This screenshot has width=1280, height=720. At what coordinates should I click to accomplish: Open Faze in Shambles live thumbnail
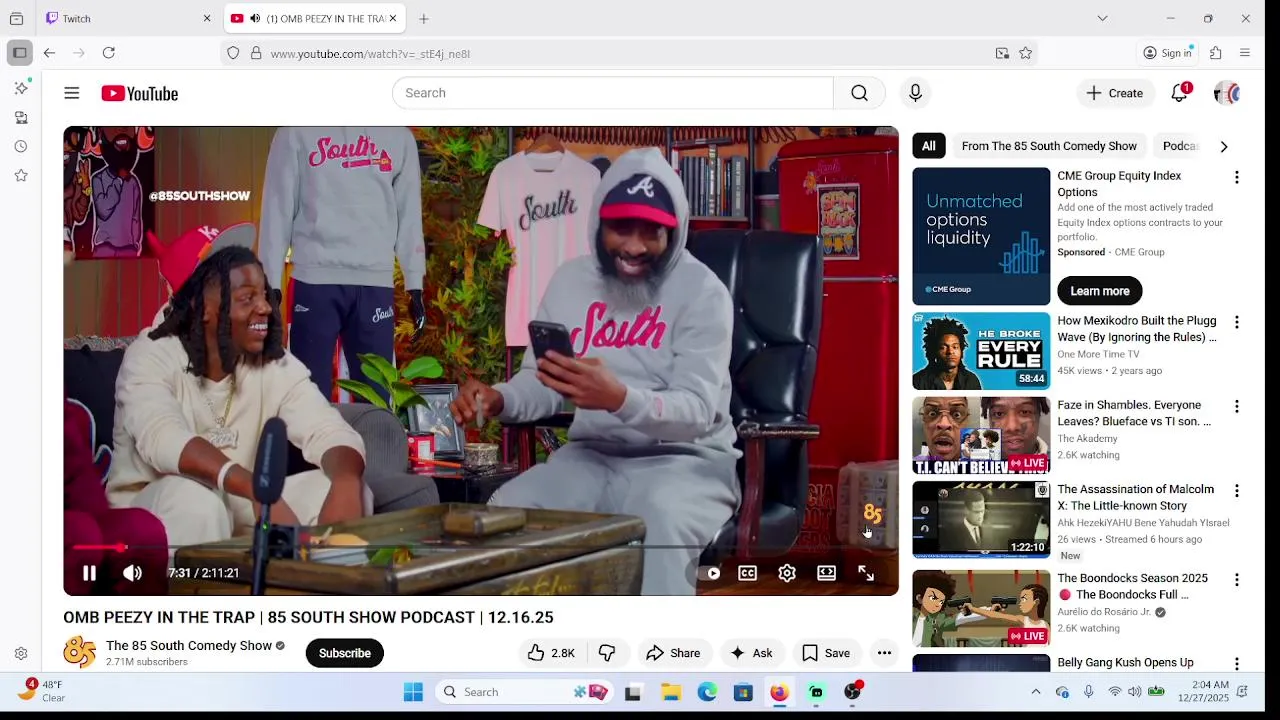click(981, 435)
